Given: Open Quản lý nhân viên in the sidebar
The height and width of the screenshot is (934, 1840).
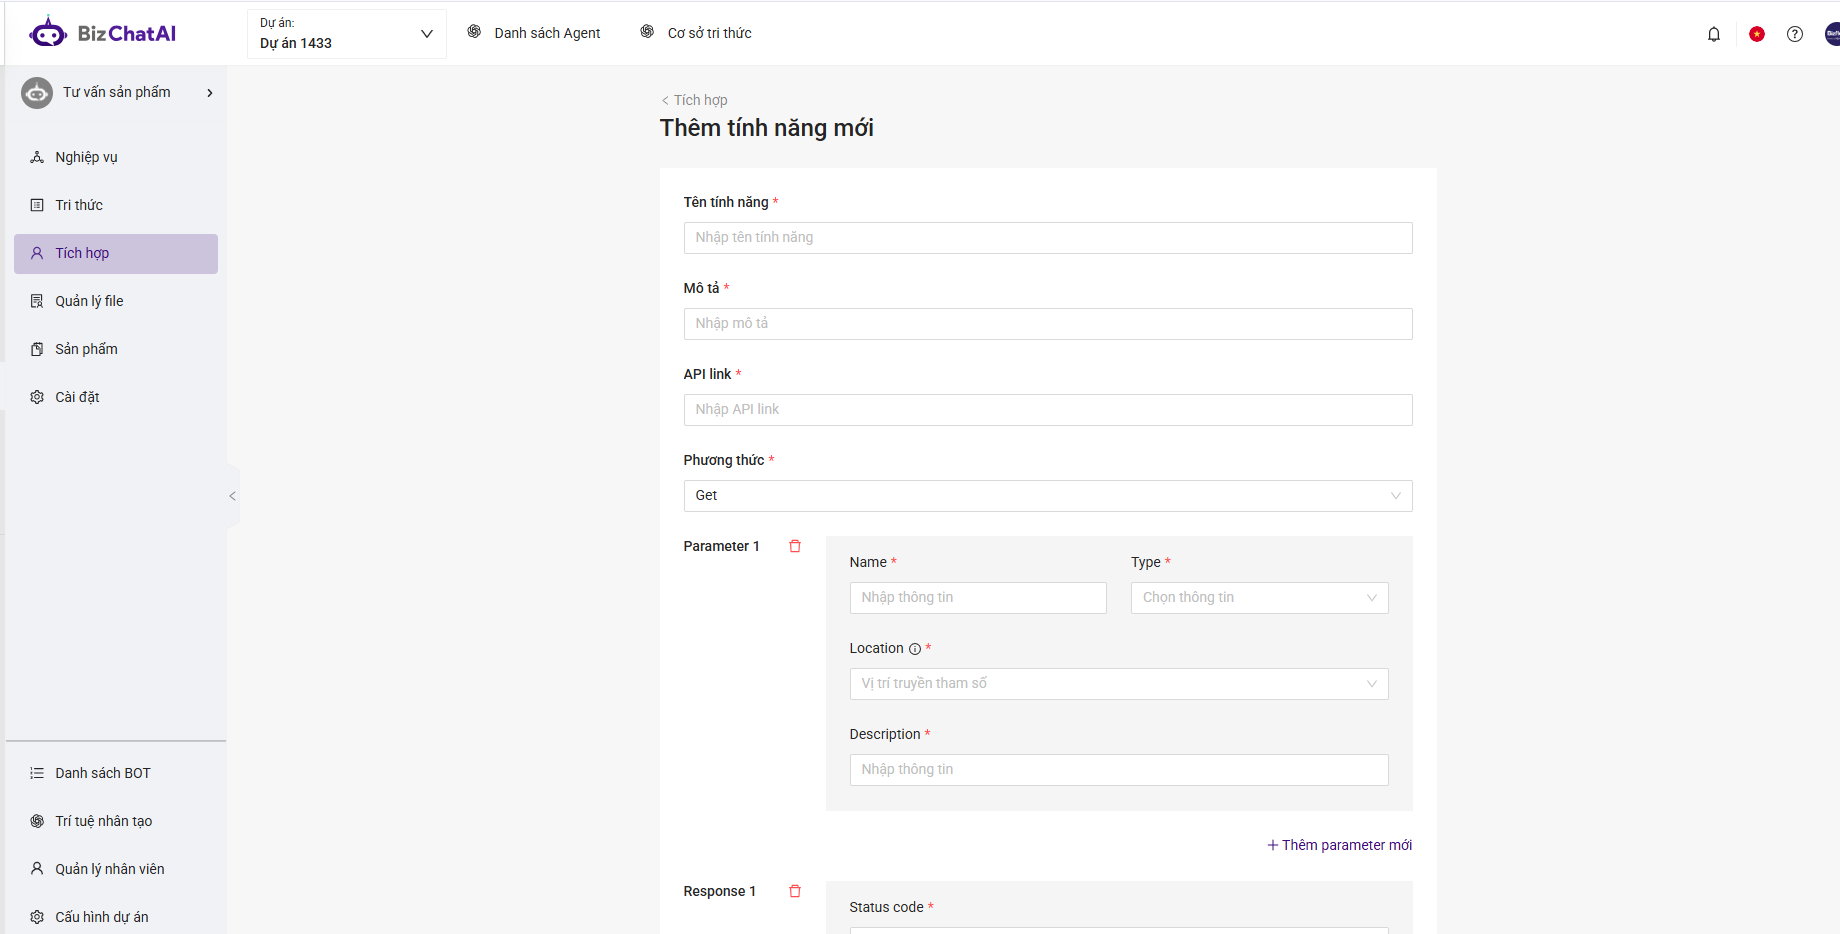Looking at the screenshot, I should point(116,869).
